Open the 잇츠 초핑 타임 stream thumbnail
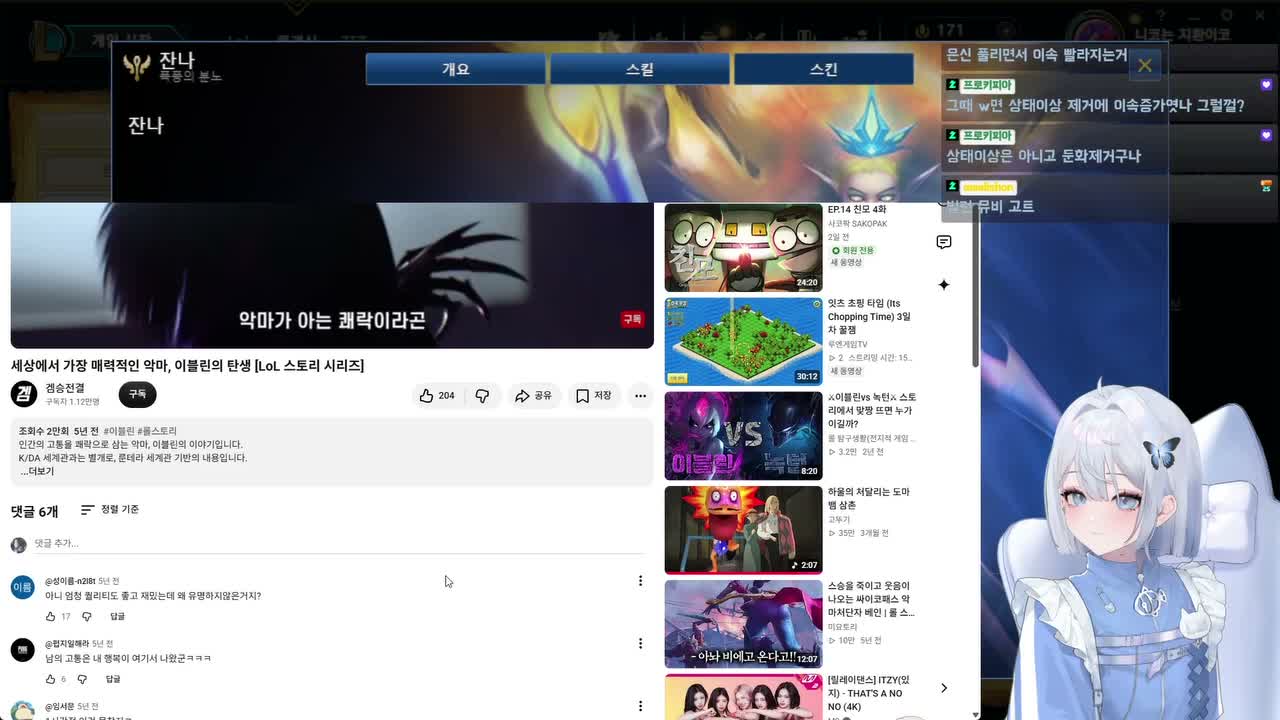The height and width of the screenshot is (720, 1280). 743,341
